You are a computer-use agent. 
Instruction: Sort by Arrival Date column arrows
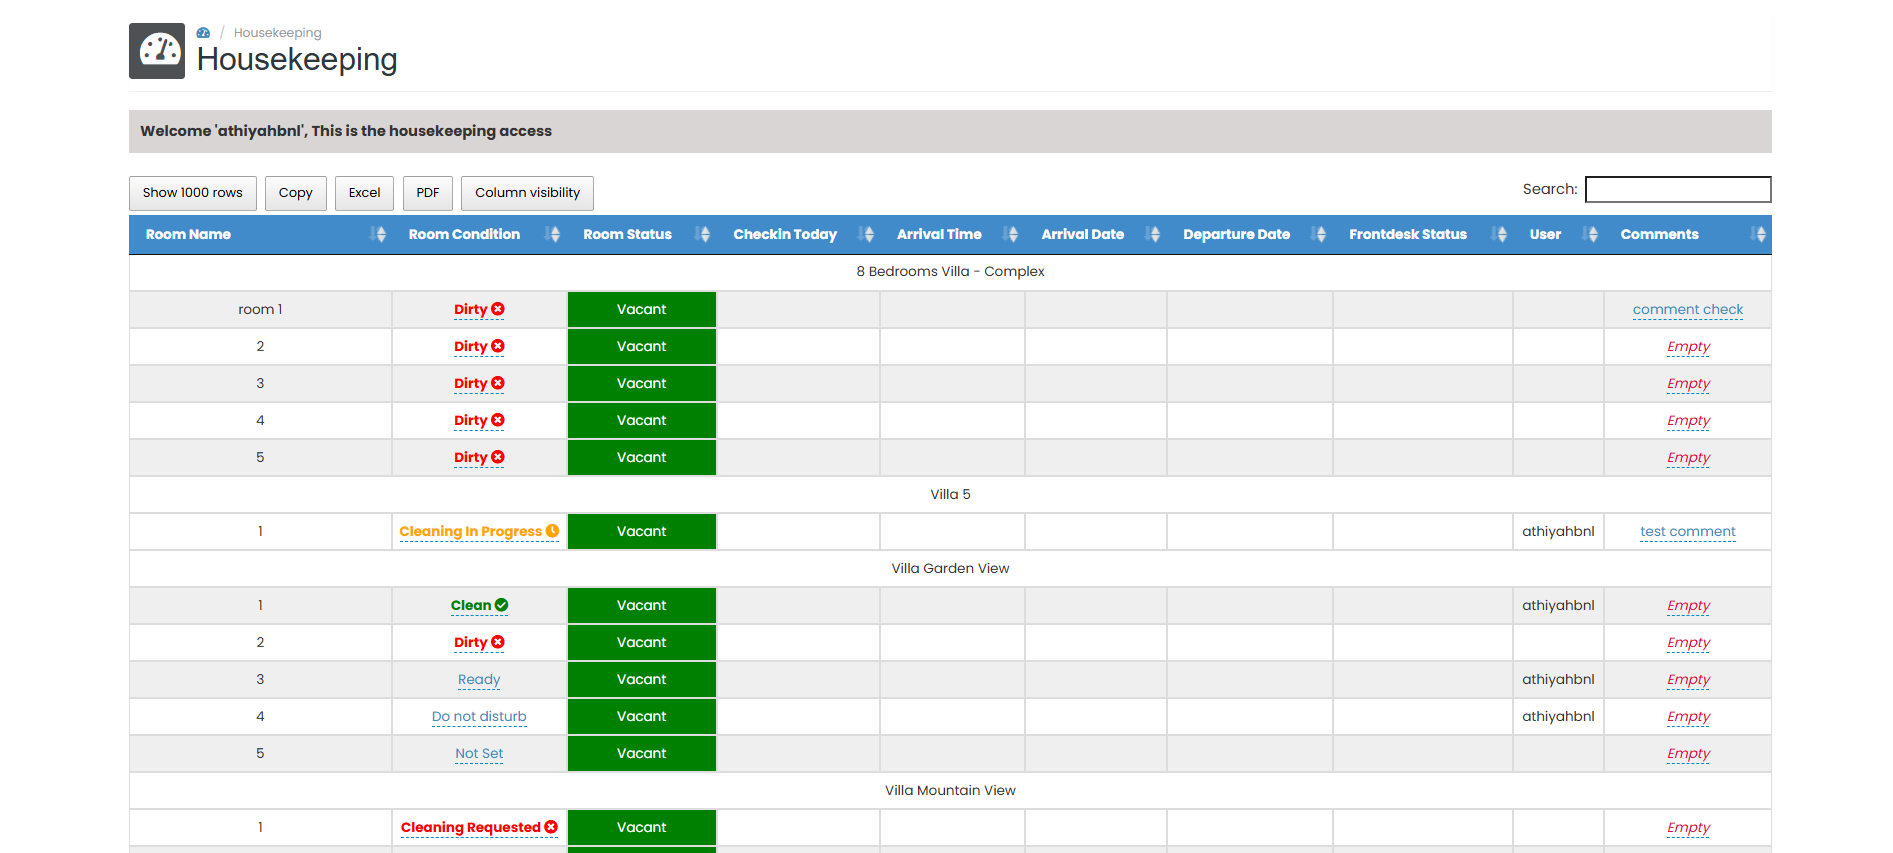tap(1154, 234)
